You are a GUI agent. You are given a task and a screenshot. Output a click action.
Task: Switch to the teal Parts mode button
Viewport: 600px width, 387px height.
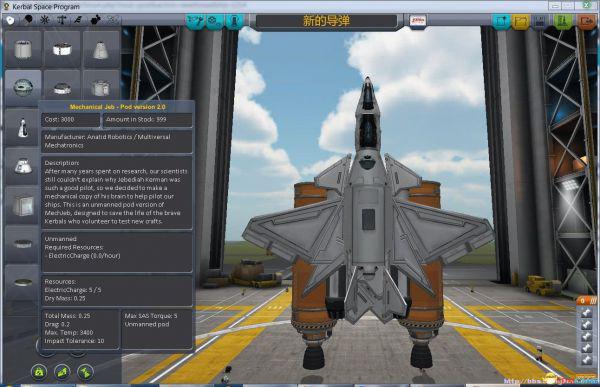tap(195, 21)
